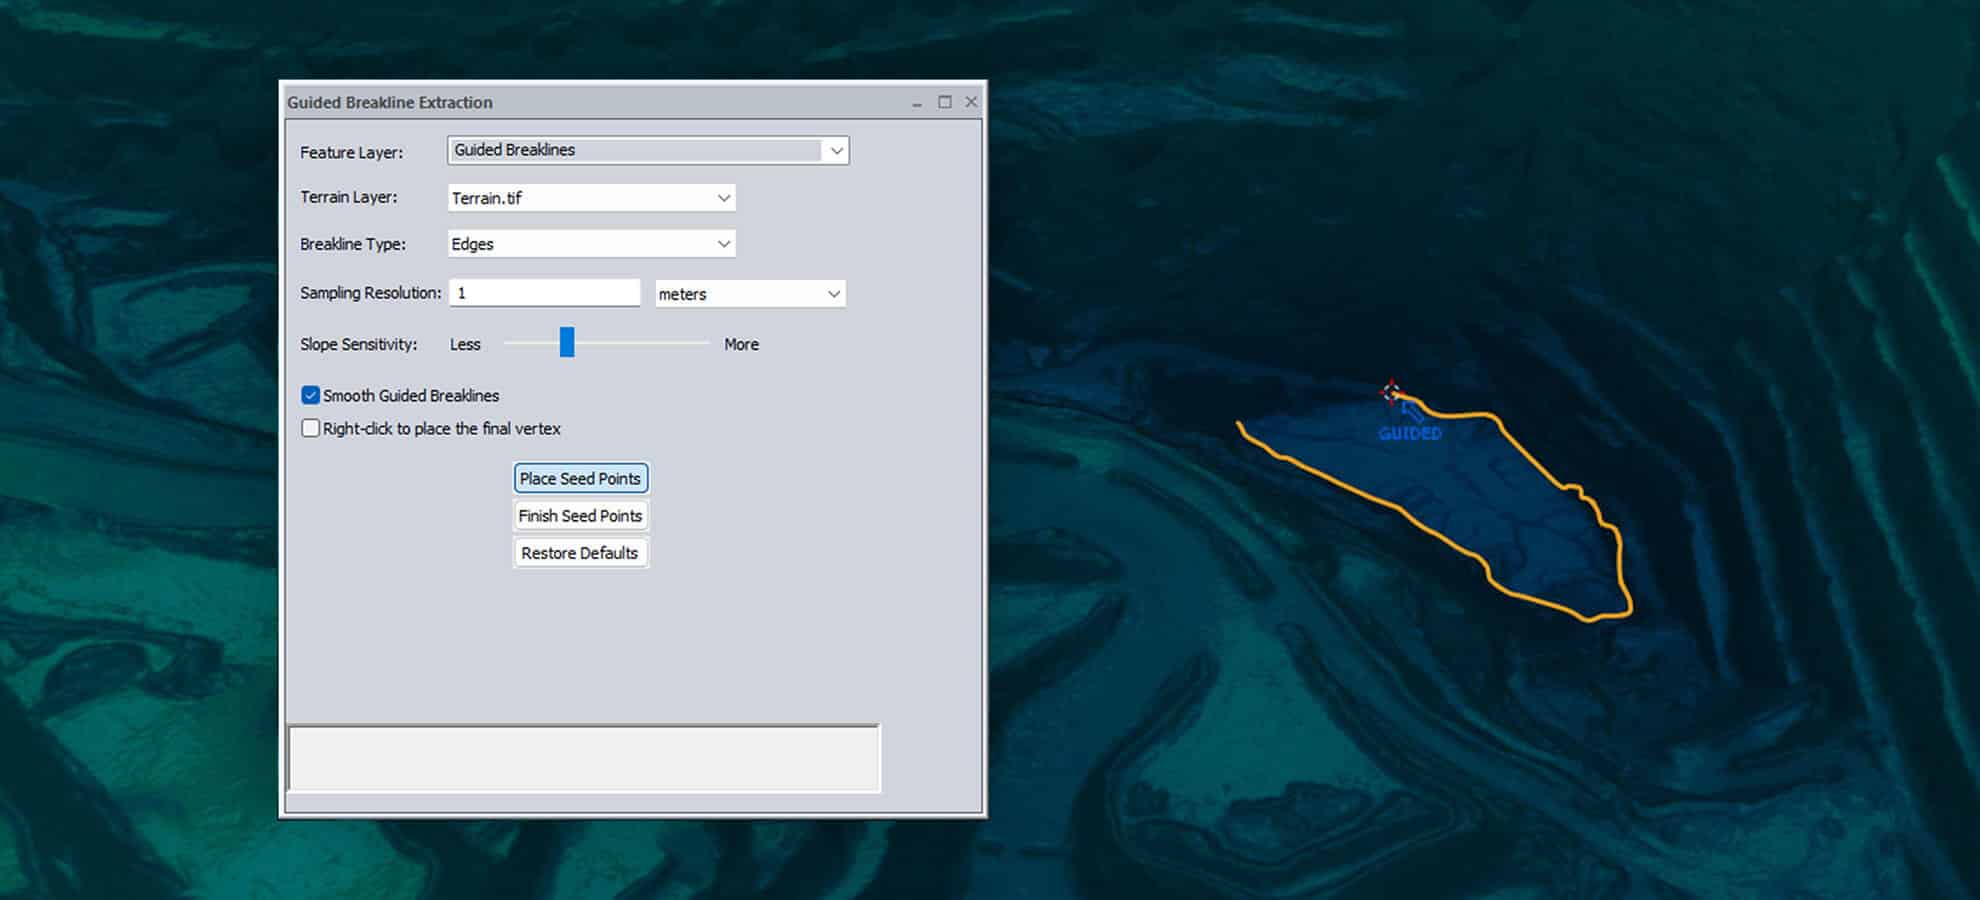Image resolution: width=1980 pixels, height=900 pixels.
Task: Open the Feature Layer dropdown
Action: click(836, 151)
